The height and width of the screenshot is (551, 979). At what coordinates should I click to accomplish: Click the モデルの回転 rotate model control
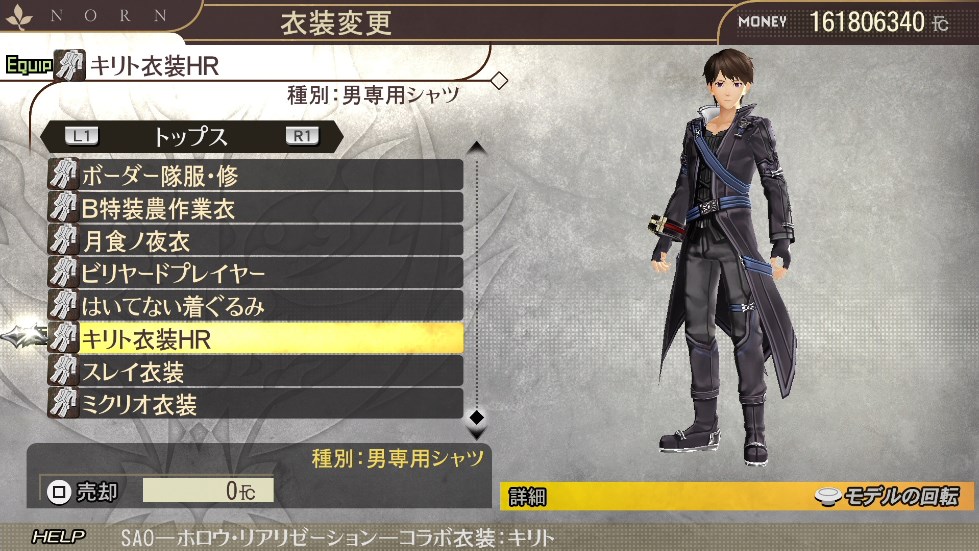(887, 497)
